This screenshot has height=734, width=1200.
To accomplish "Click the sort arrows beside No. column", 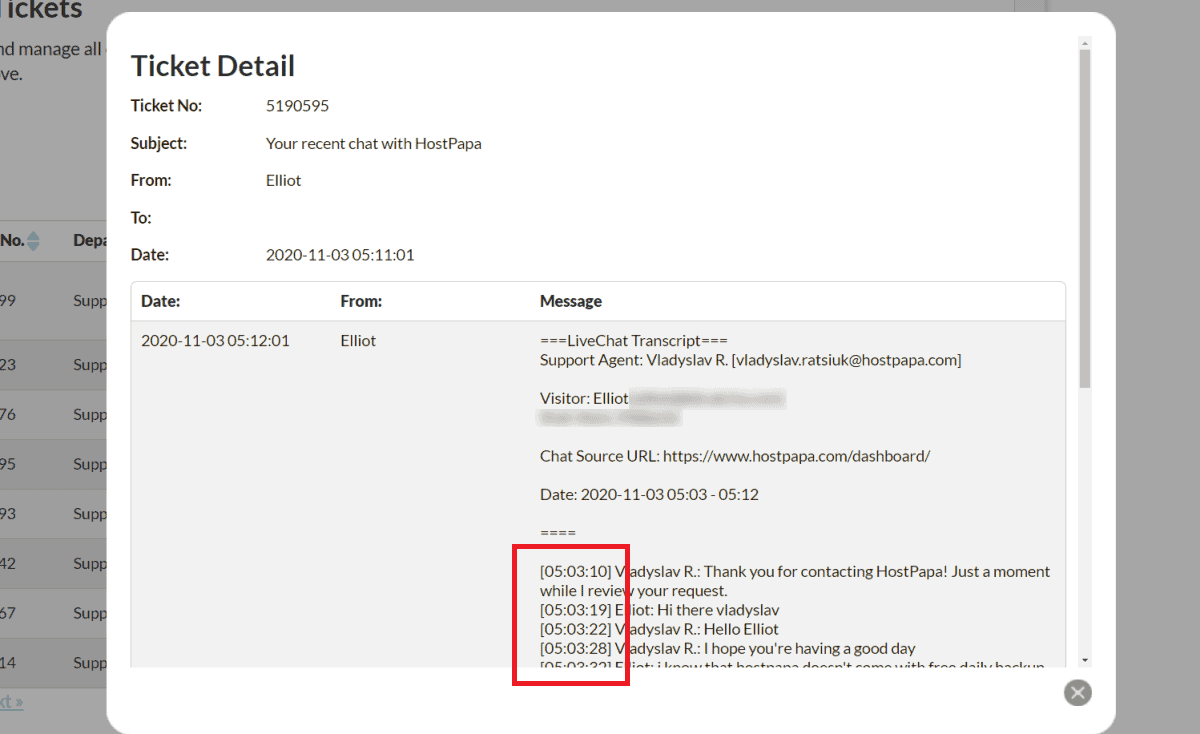I will click(33, 241).
